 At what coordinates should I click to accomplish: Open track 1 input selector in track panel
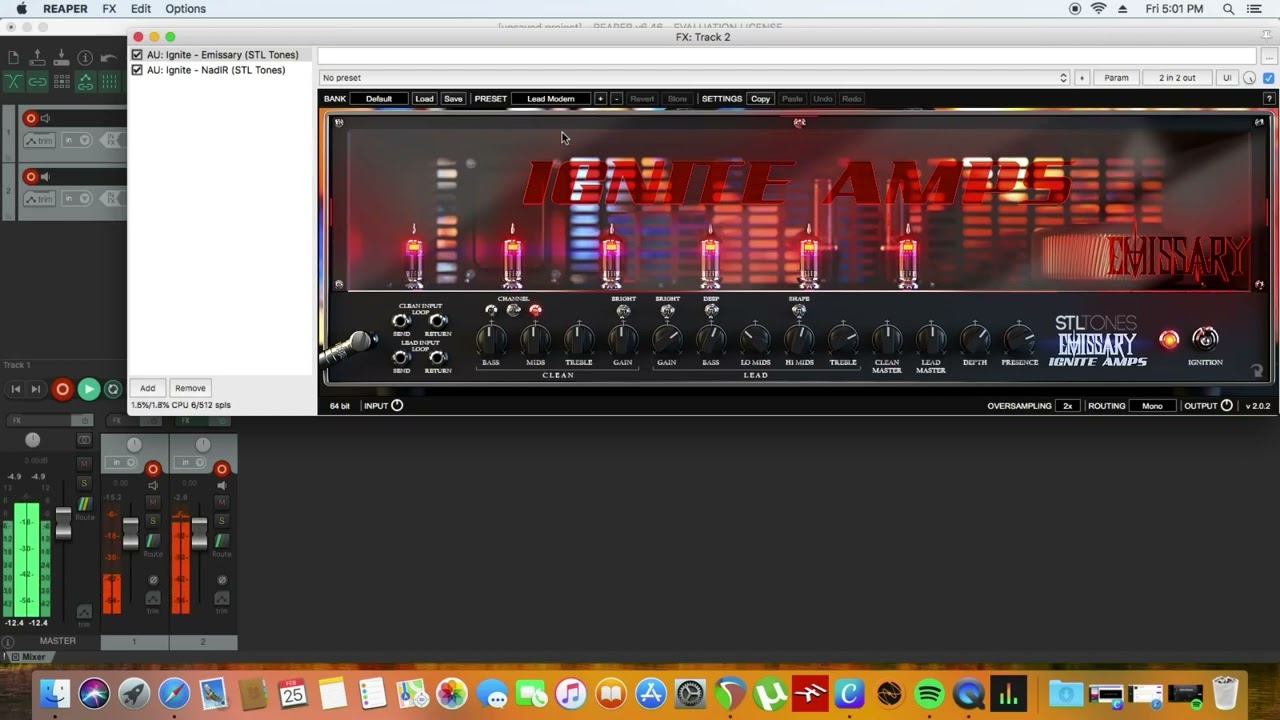(x=75, y=141)
